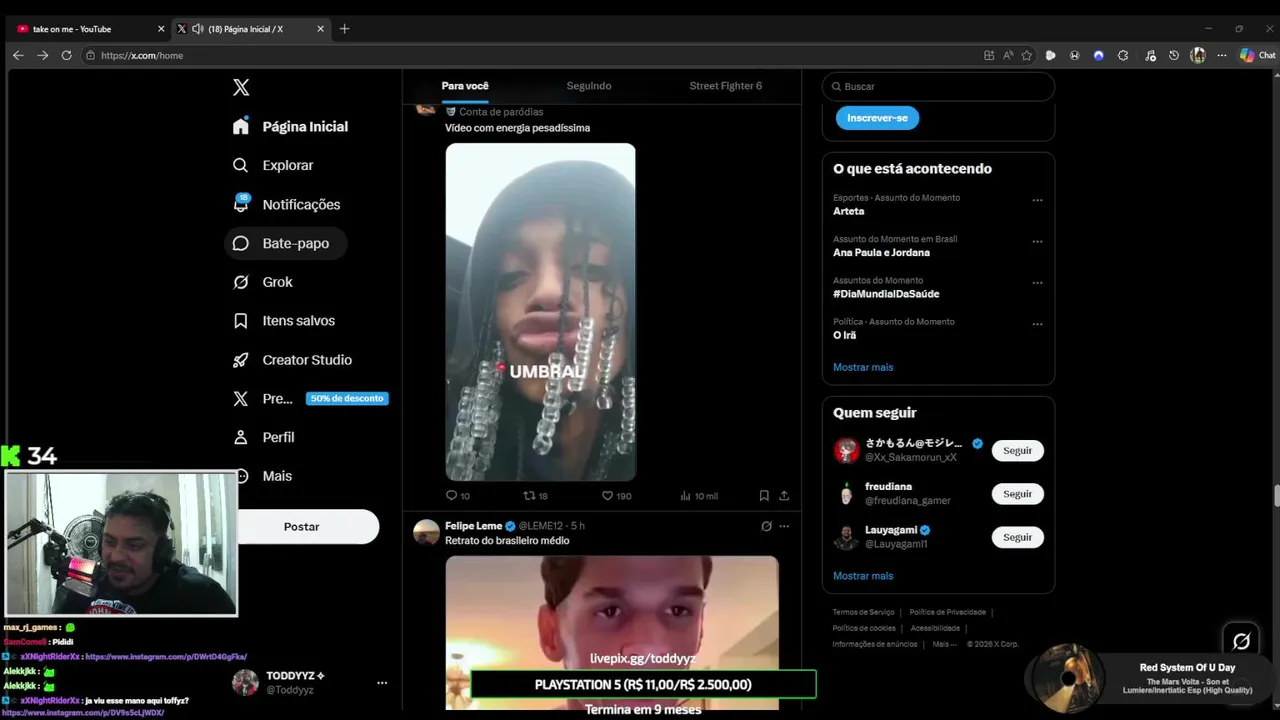Open Copilot Chat in browser toolbar

coord(1258,55)
